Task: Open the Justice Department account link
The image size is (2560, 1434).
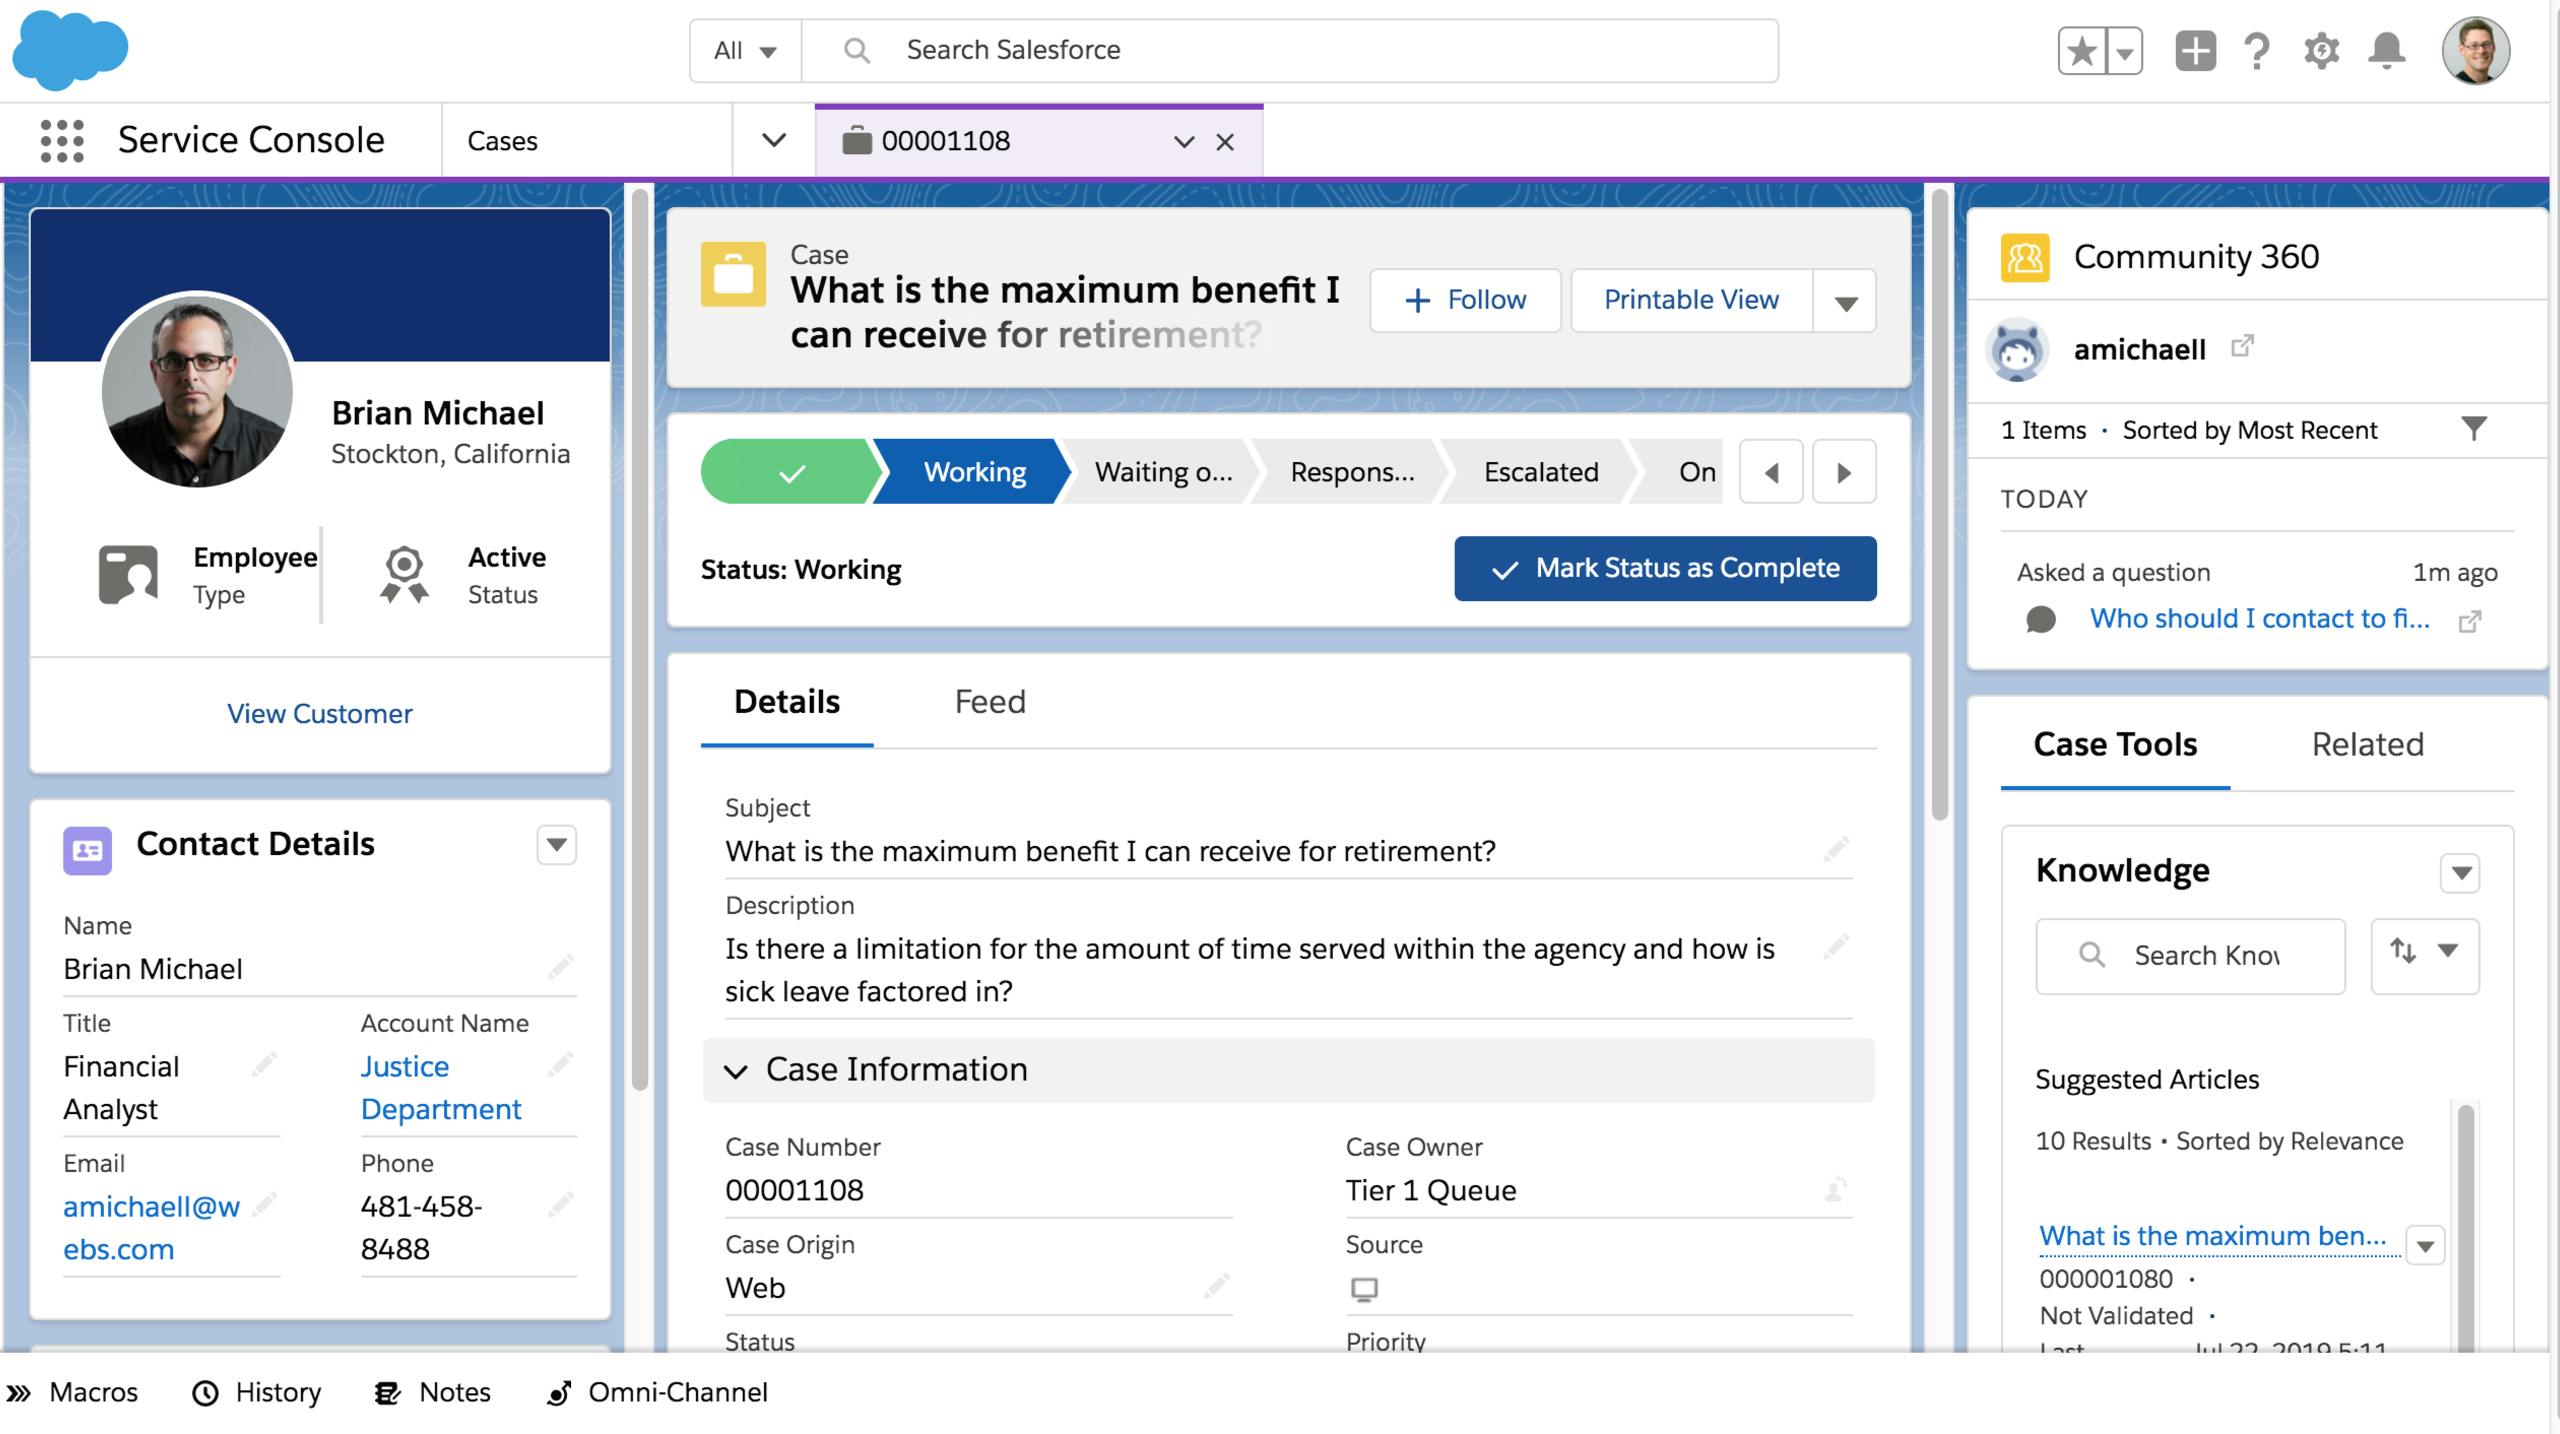Action: [441, 1088]
